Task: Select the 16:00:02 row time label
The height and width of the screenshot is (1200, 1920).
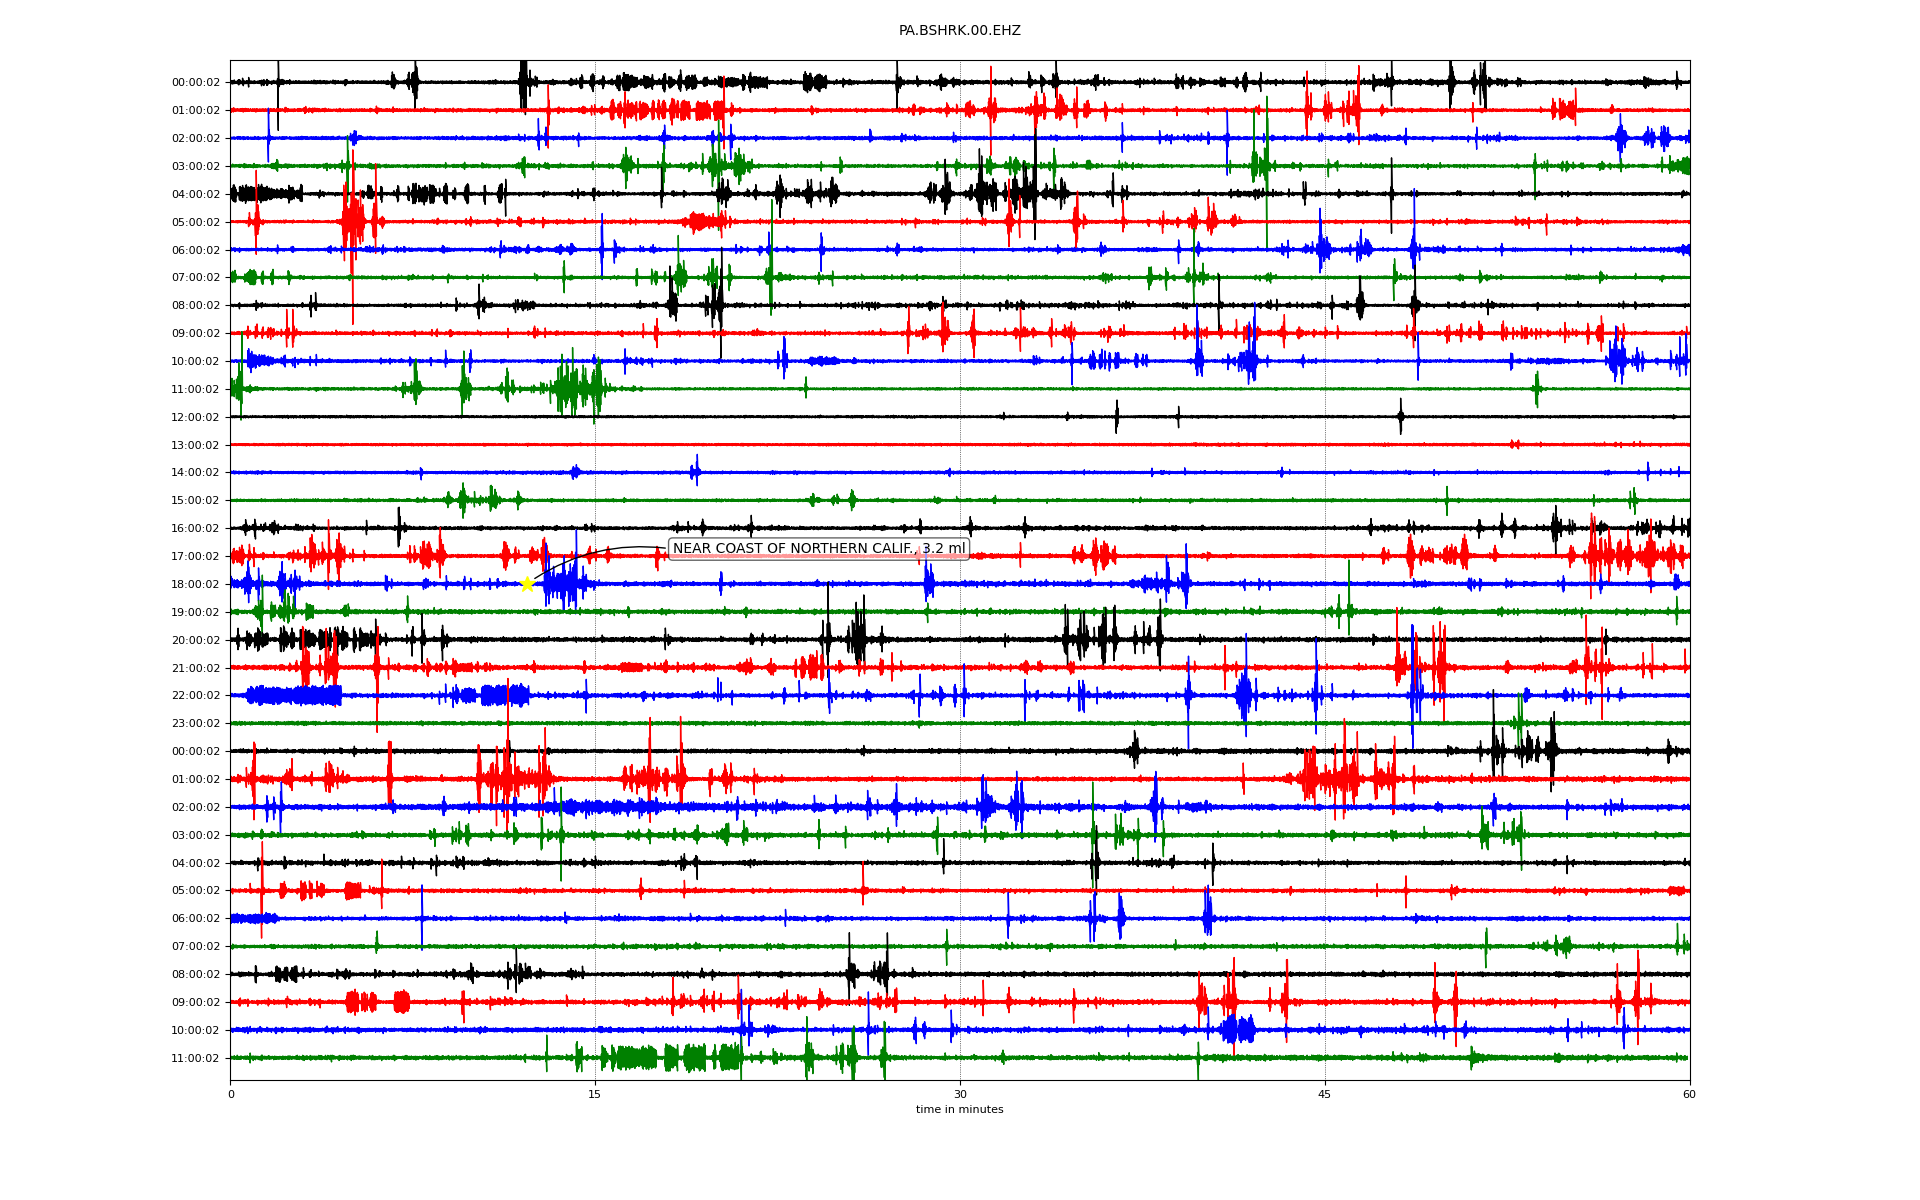Action: (195, 528)
